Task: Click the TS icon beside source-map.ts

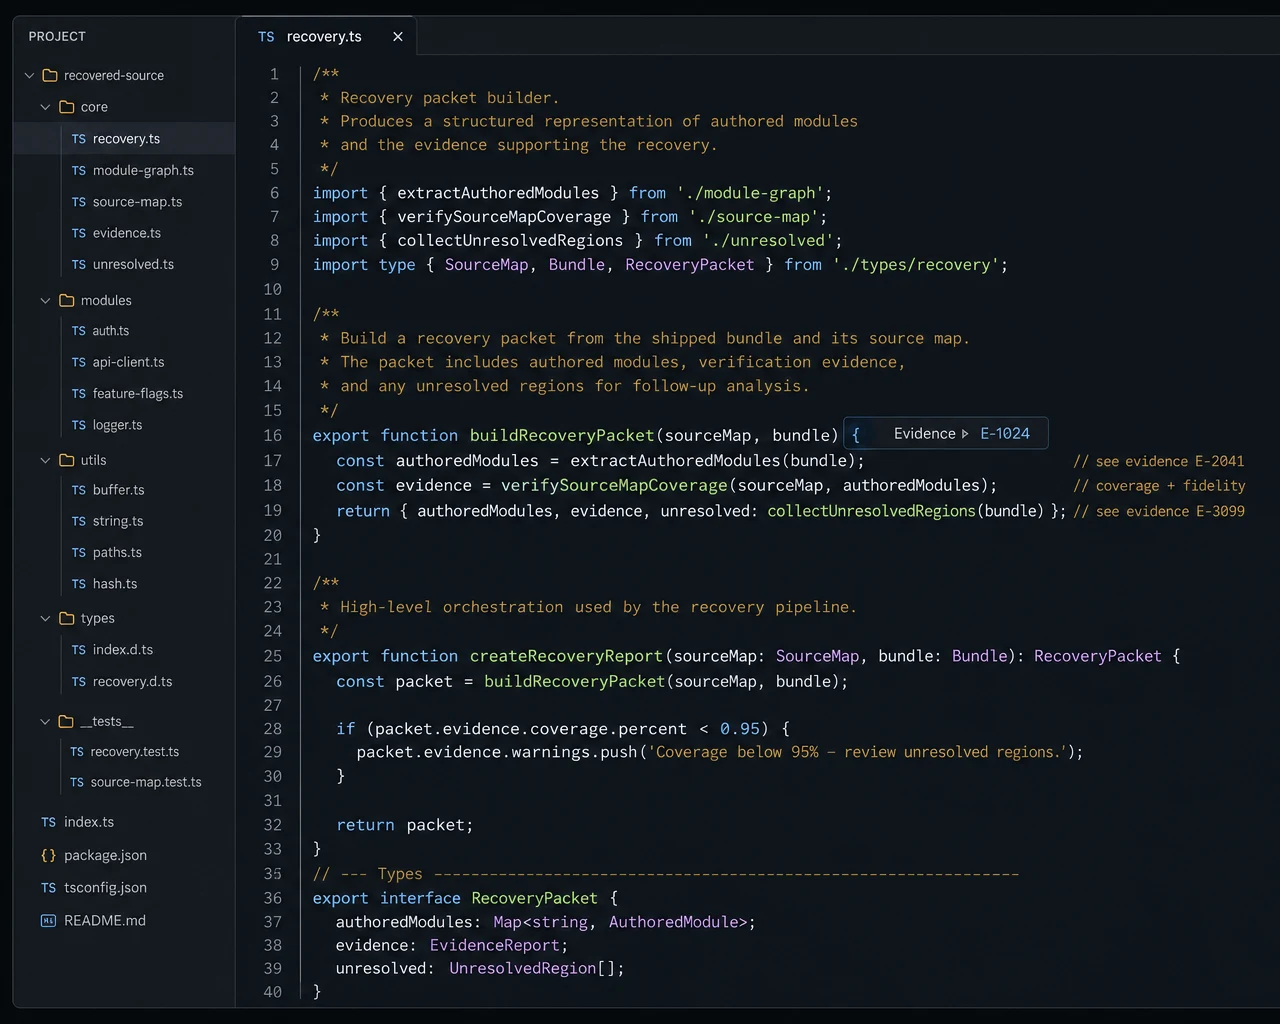Action: tap(79, 202)
